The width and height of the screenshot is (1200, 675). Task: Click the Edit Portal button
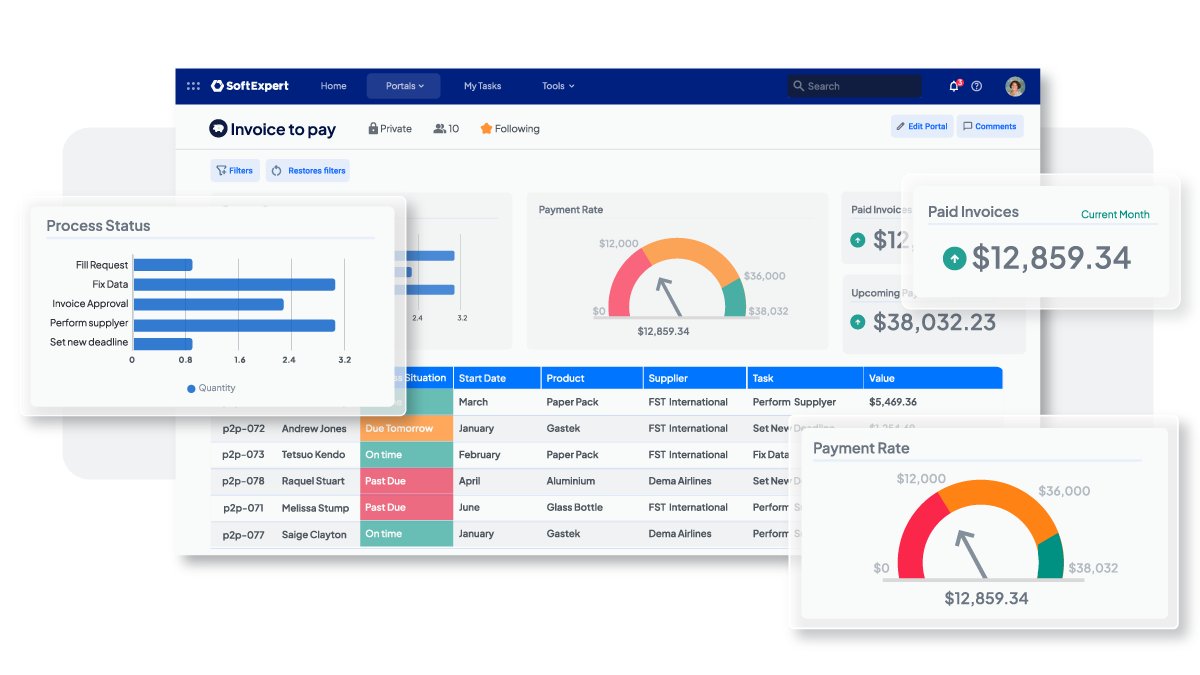[921, 126]
